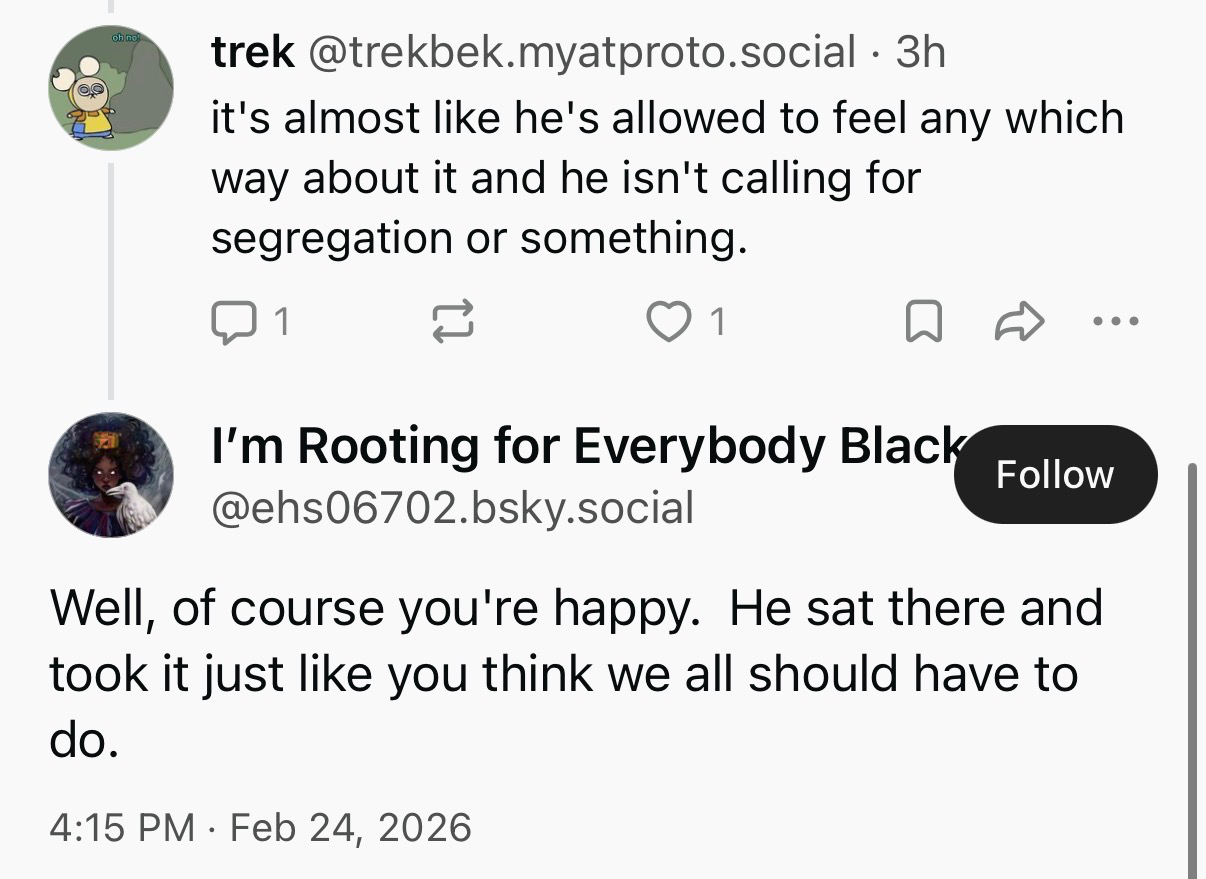The image size is (1206, 879).
Task: Click the reply count number 1
Action: point(282,321)
